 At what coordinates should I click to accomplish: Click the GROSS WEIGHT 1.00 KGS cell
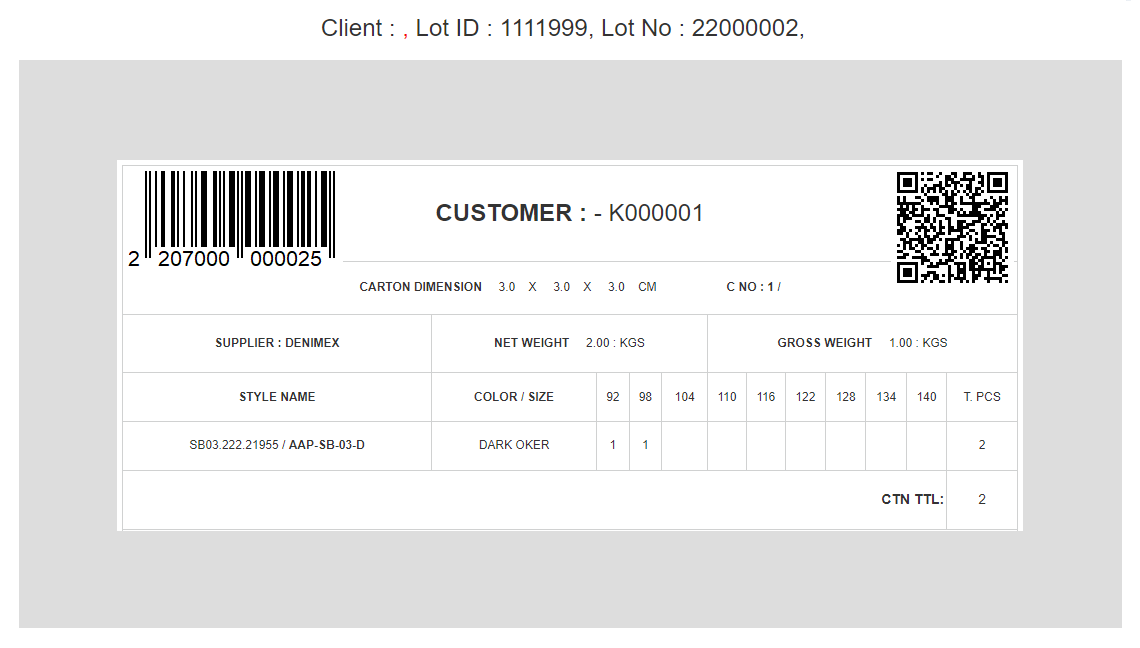(x=862, y=343)
